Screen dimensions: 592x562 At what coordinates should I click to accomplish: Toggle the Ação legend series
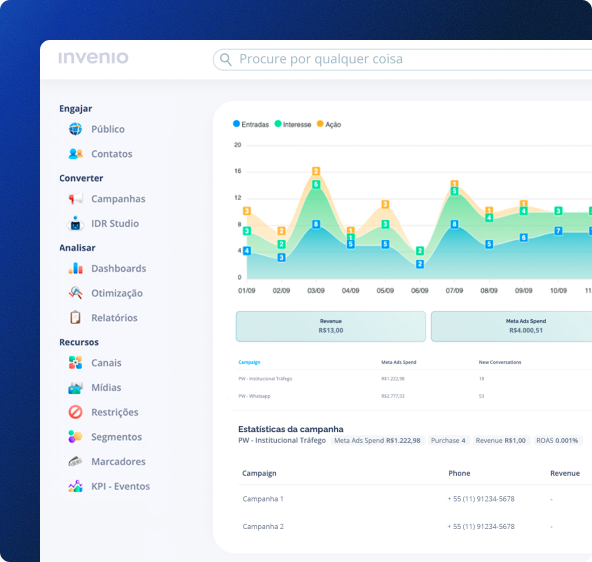328,124
